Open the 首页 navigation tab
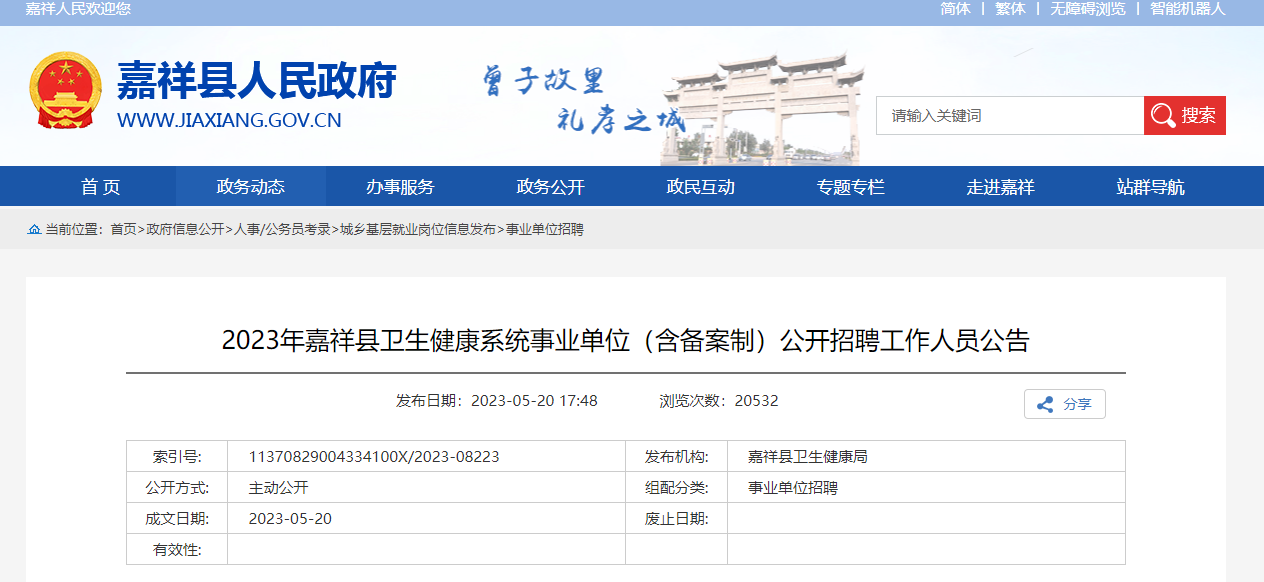 point(101,187)
